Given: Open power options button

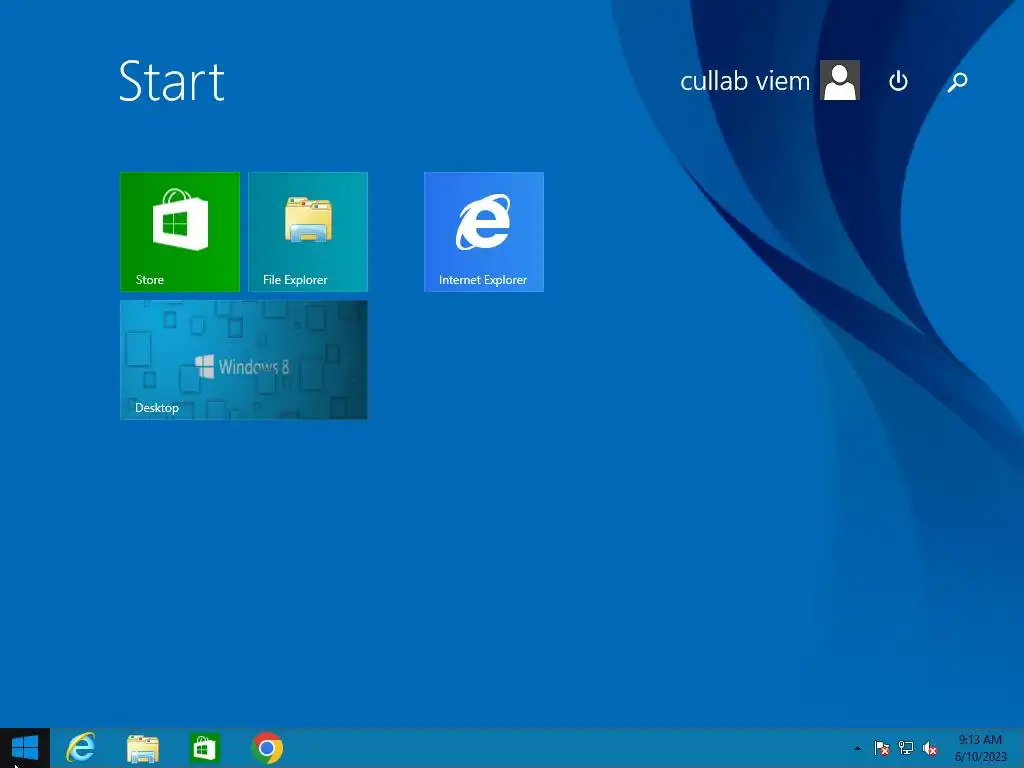Looking at the screenshot, I should pos(899,81).
